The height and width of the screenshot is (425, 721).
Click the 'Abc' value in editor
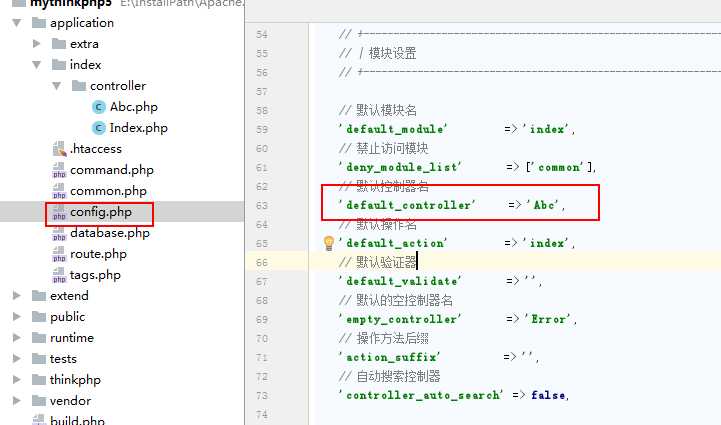point(544,205)
